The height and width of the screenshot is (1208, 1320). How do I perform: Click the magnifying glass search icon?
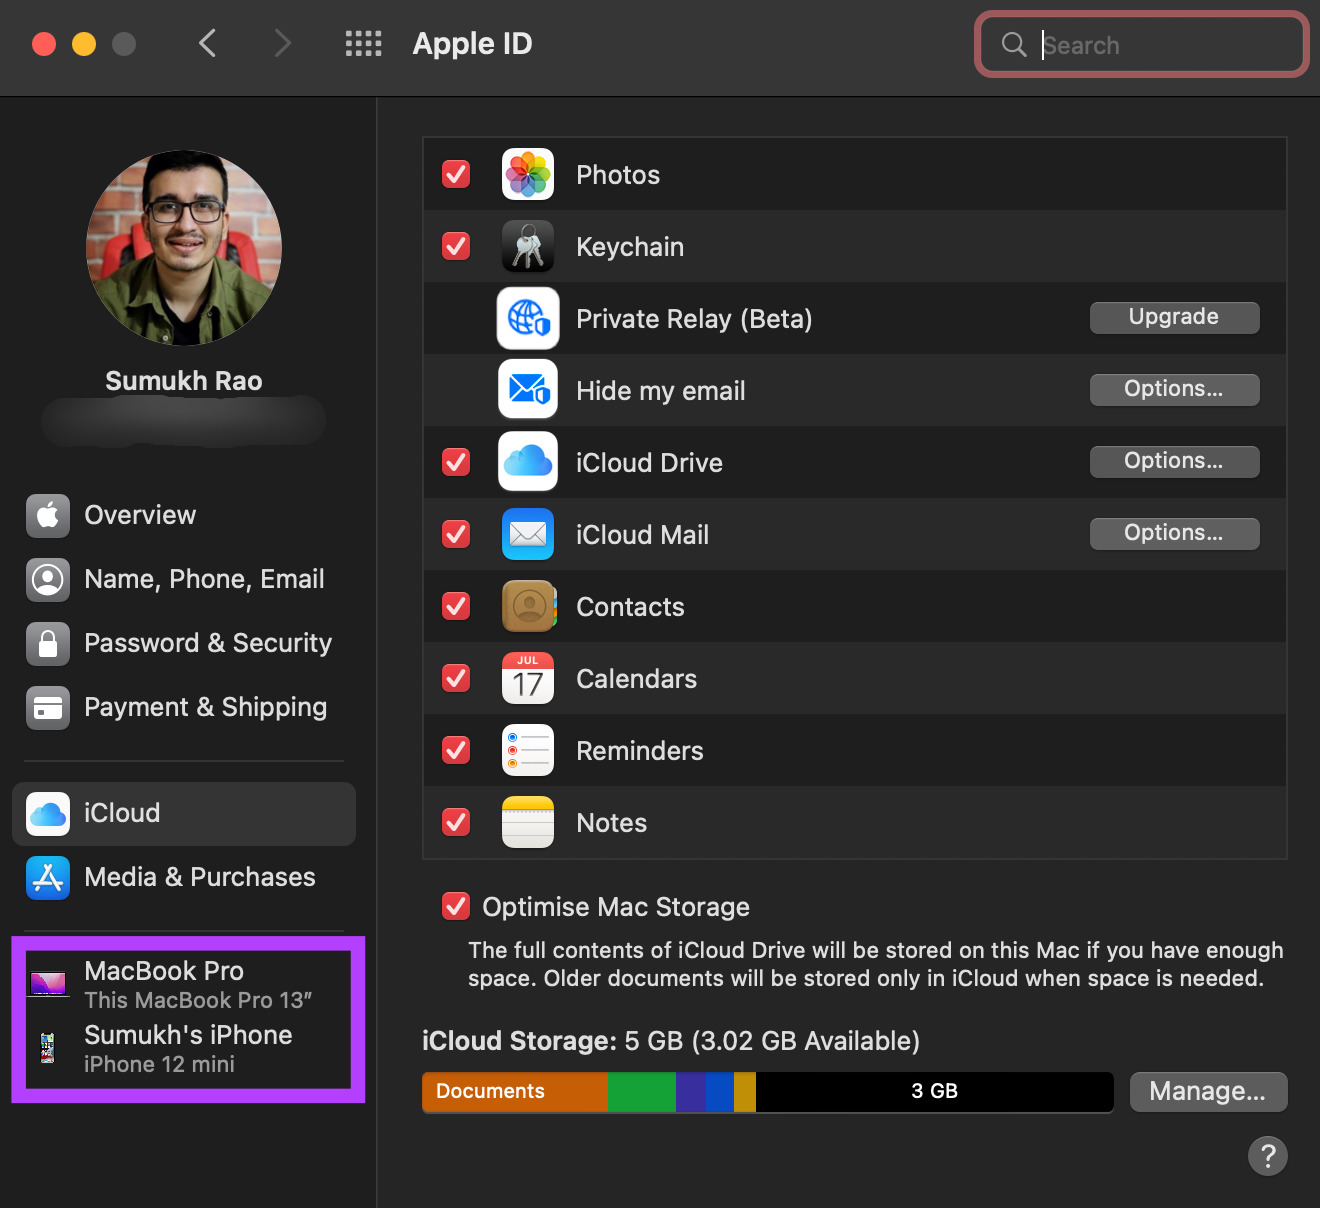click(1014, 44)
